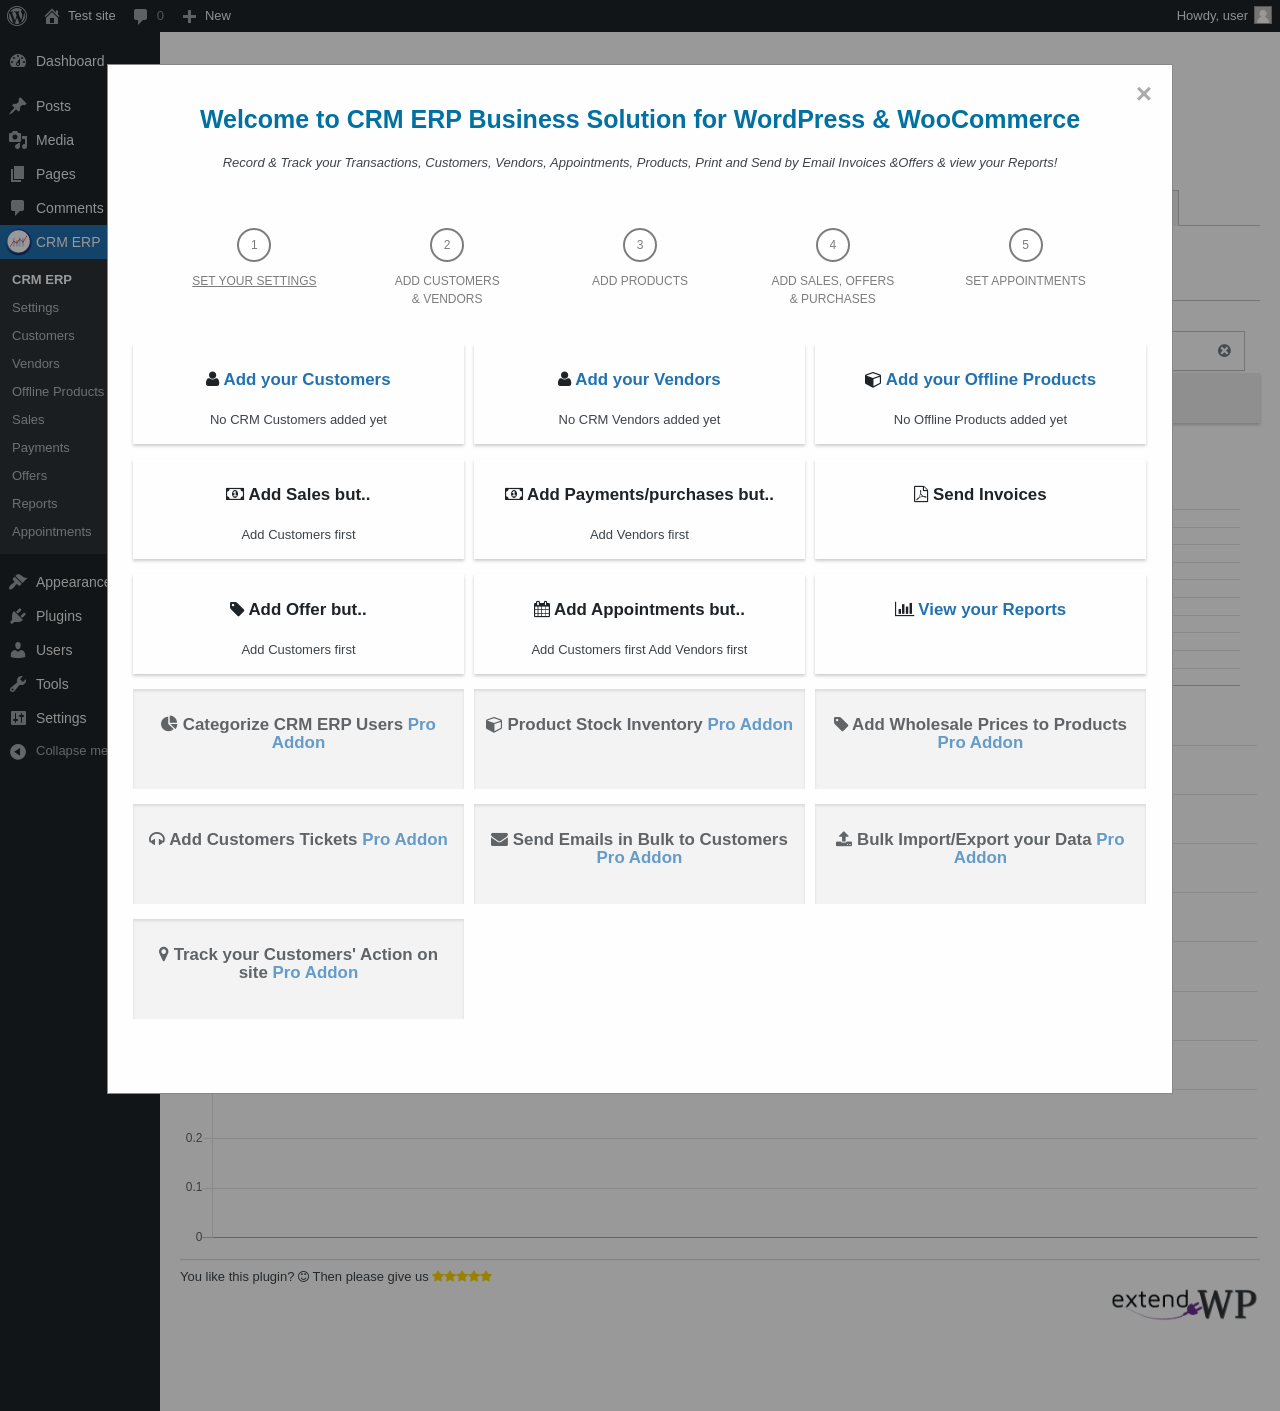The image size is (1280, 1411).
Task: Click the Tools wrench icon
Action: point(18,684)
